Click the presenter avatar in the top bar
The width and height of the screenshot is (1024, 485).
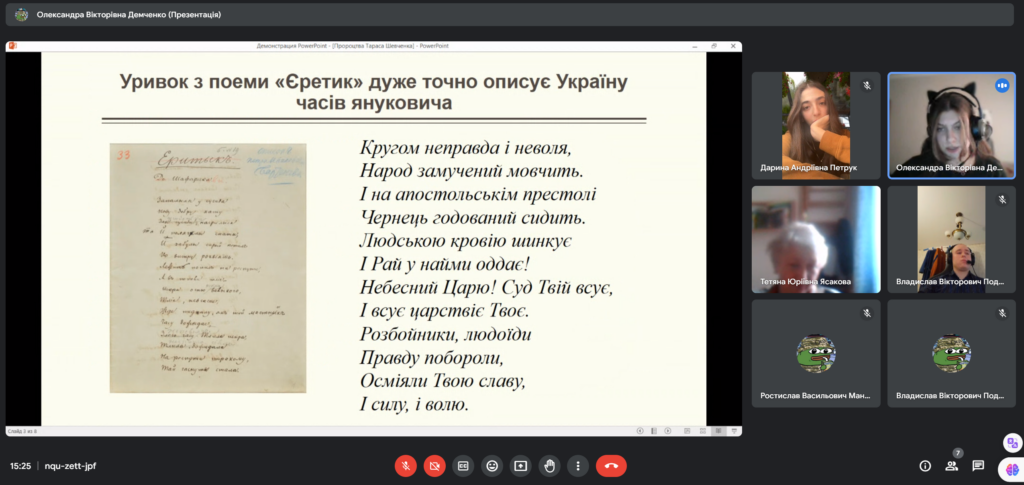21,15
